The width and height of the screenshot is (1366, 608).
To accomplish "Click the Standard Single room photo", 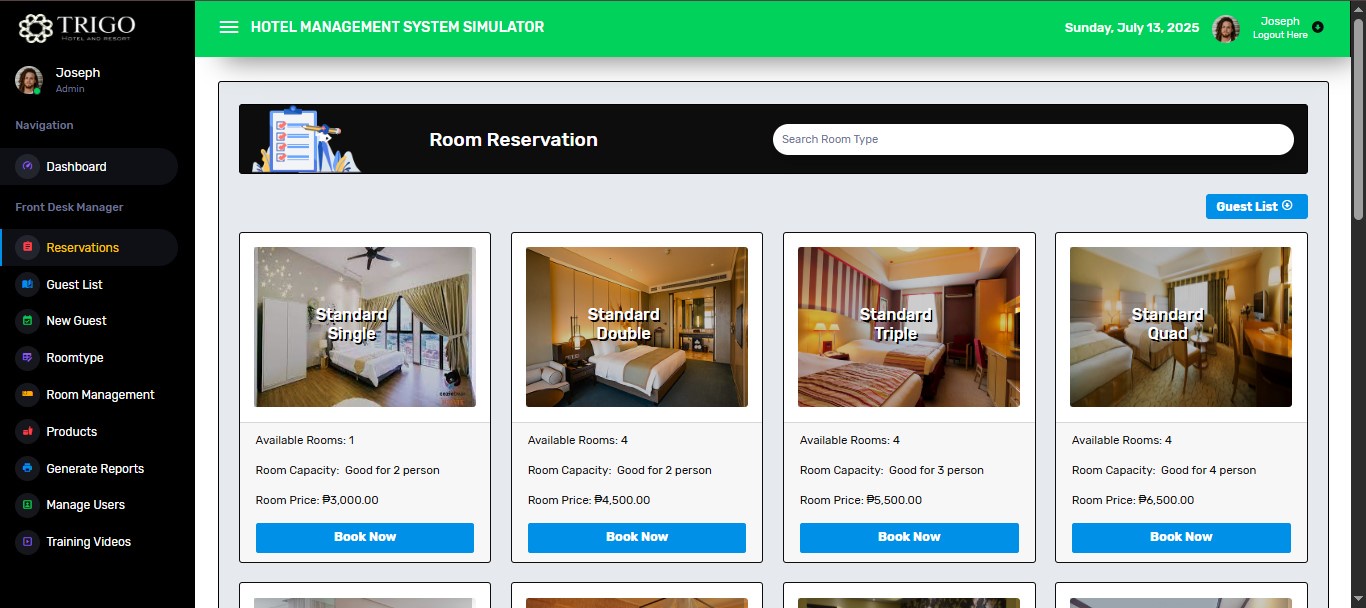I will coord(365,327).
